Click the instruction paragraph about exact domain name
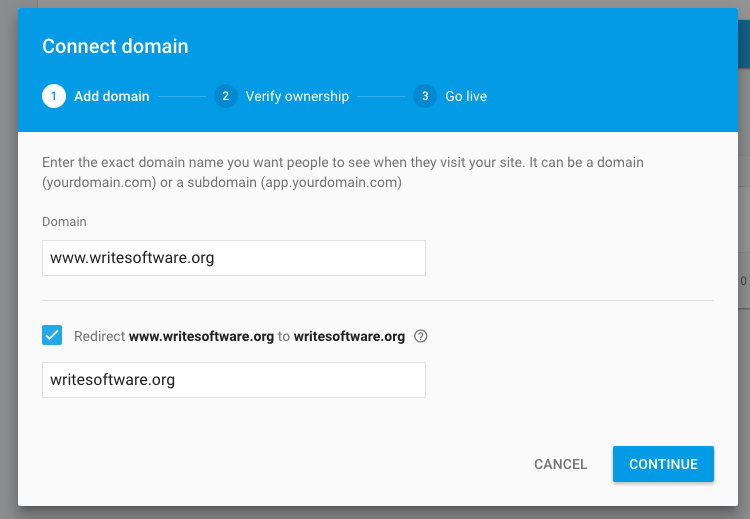The height and width of the screenshot is (519, 750). click(x=342, y=172)
